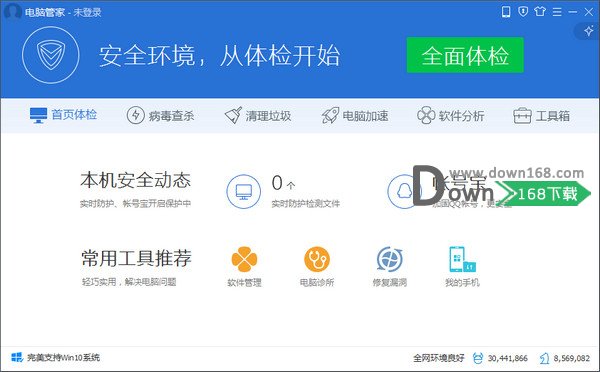Image resolution: width=600 pixels, height=372 pixels.
Task: Click the user avatar icon in title bar
Action: pyautogui.click(x=12, y=11)
